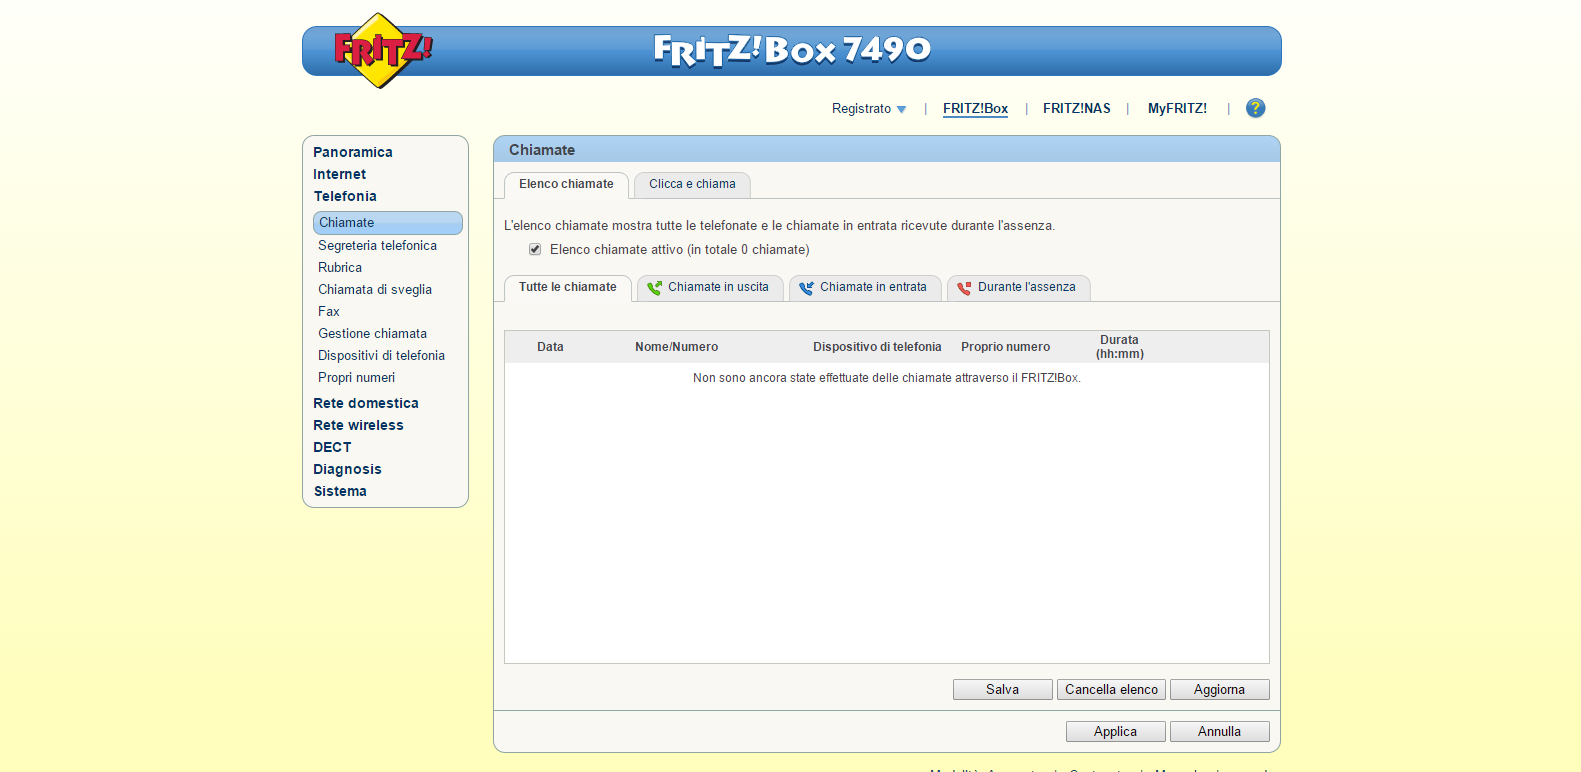Open the FRITZ!NAS link
Viewport: 1581px width, 772px height.
1076,109
